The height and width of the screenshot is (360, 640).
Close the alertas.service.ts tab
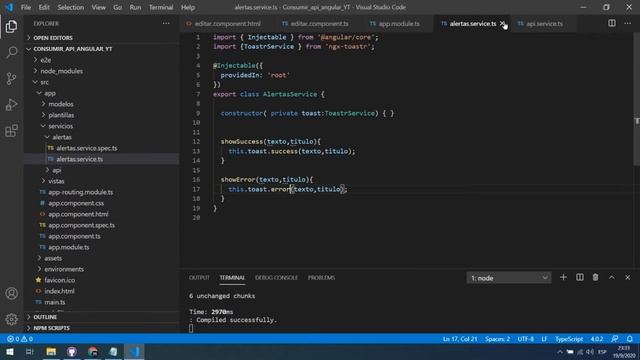click(x=502, y=24)
